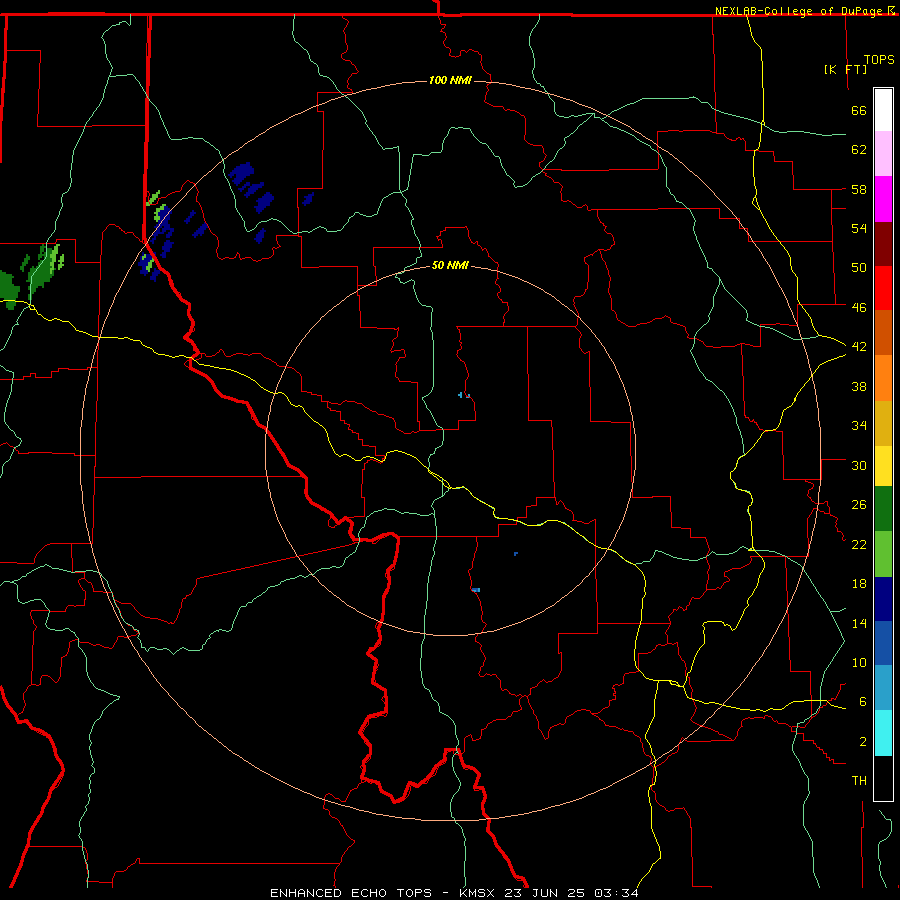Viewport: 900px width, 900px height.
Task: Click the 46 legend value
Action: pos(859,307)
